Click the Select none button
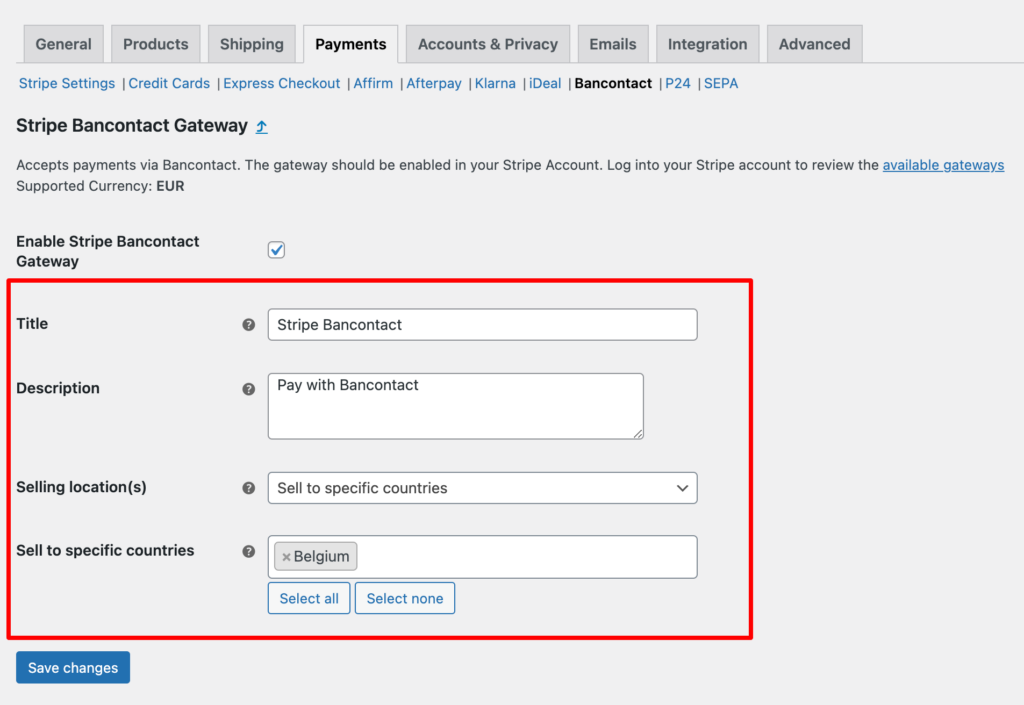This screenshot has width=1024, height=705. (x=404, y=599)
